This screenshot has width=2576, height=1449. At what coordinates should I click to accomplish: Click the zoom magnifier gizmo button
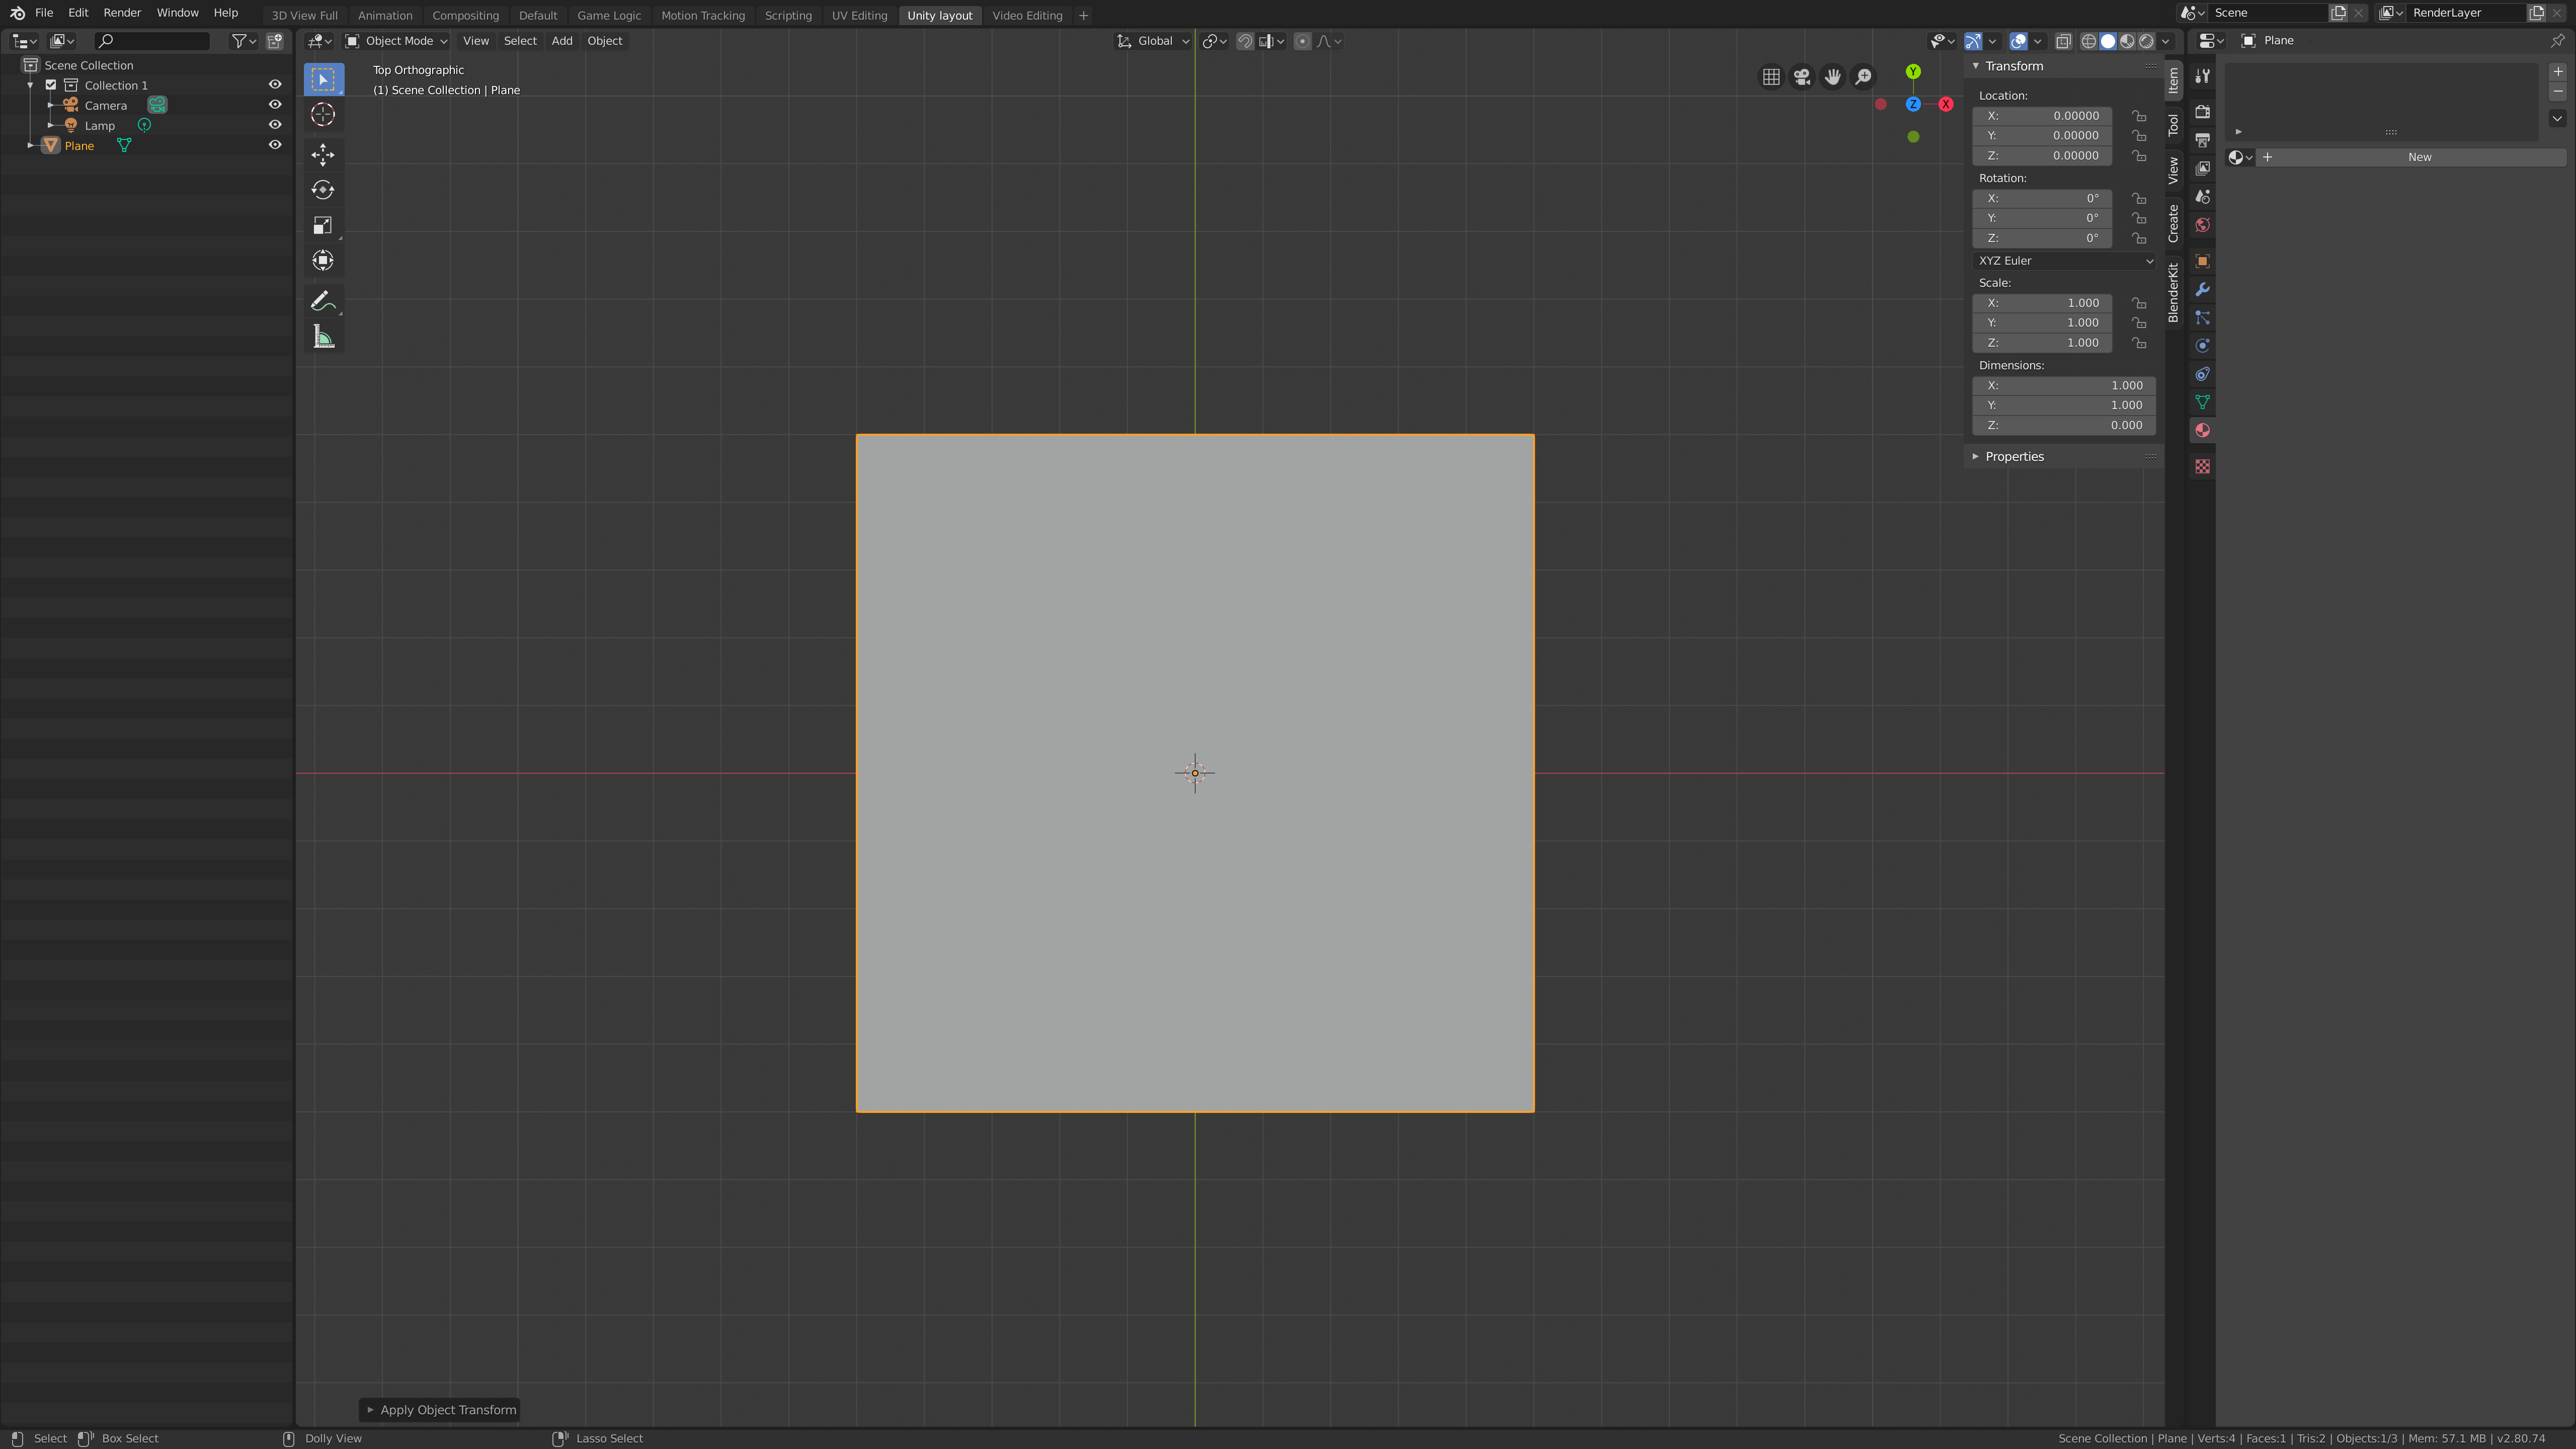[x=1864, y=77]
